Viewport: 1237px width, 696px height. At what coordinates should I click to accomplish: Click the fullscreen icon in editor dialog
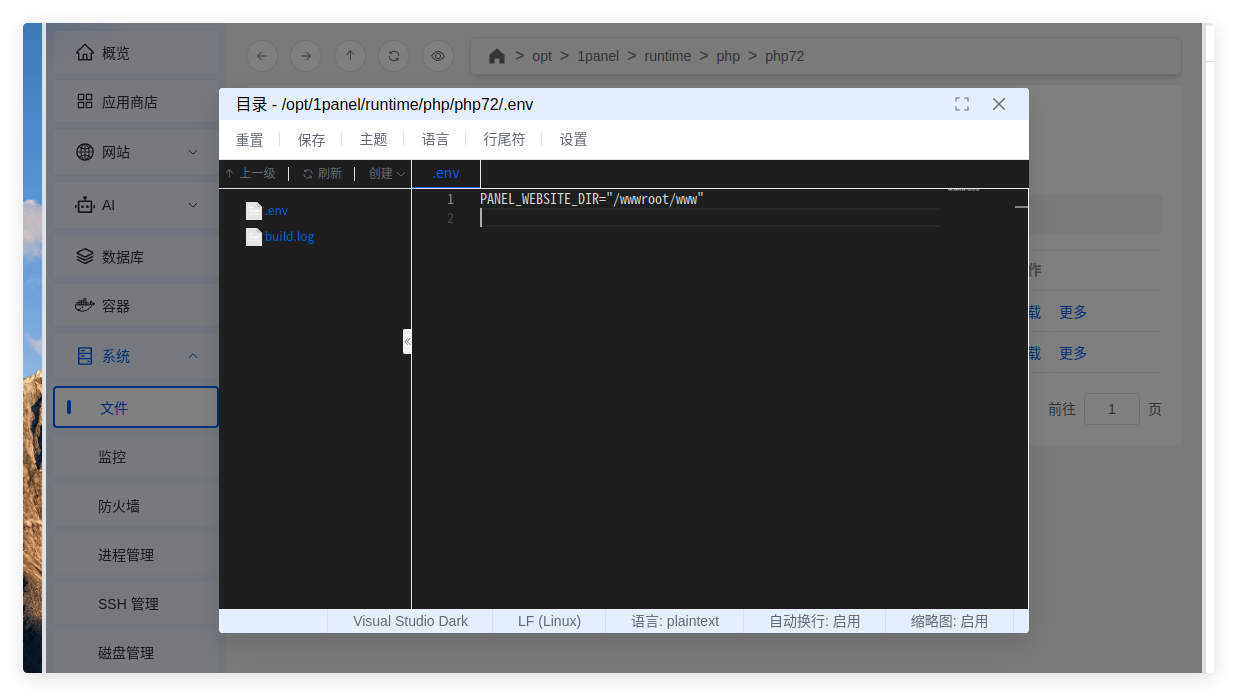[962, 104]
